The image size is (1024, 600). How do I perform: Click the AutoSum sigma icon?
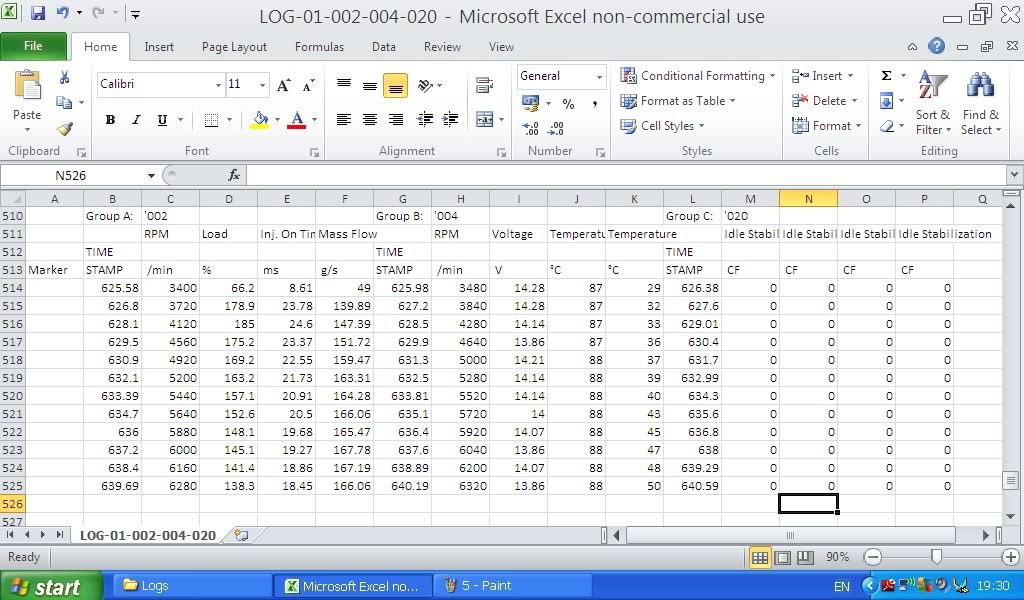pos(886,76)
